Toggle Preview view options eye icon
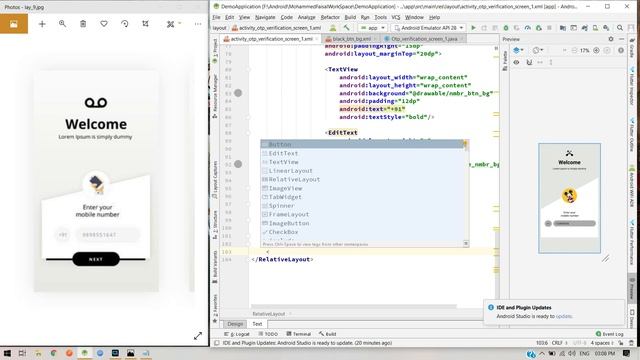 click(x=516, y=62)
